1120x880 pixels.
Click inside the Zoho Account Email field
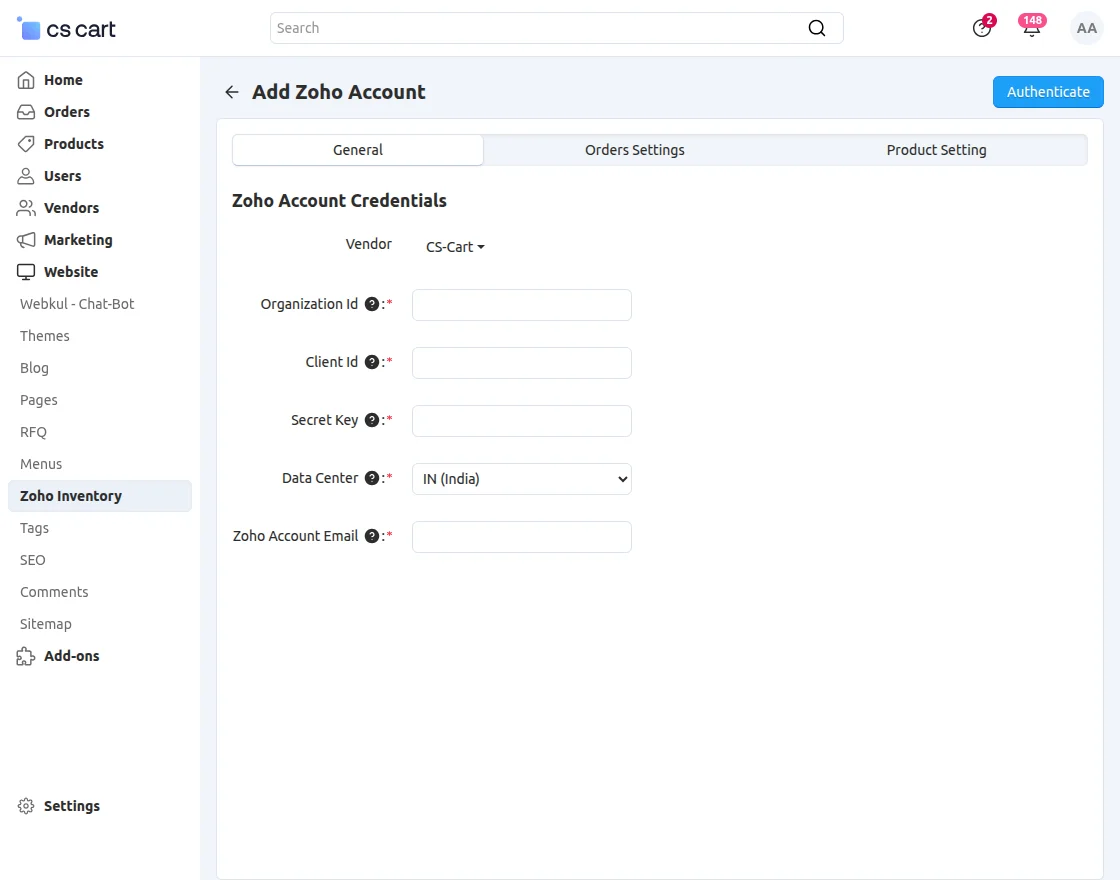[x=521, y=537]
